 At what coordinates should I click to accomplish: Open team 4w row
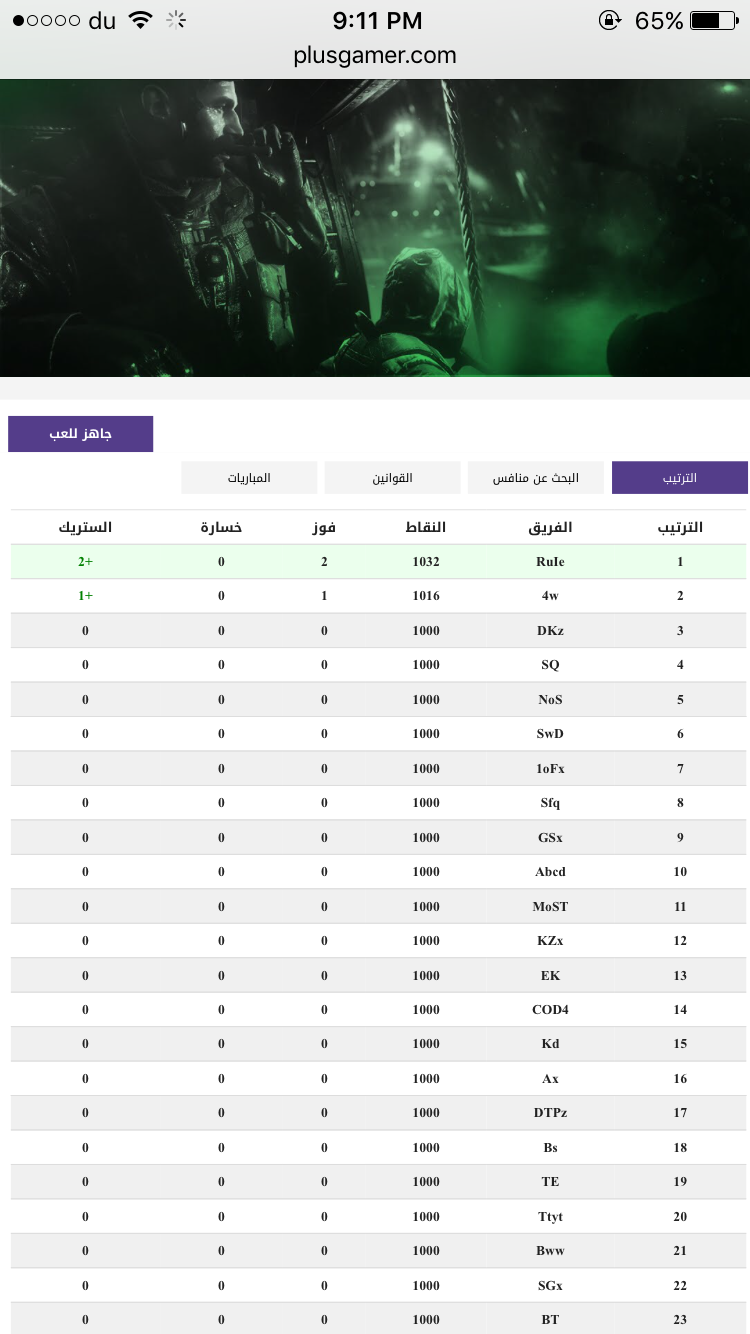(x=379, y=596)
